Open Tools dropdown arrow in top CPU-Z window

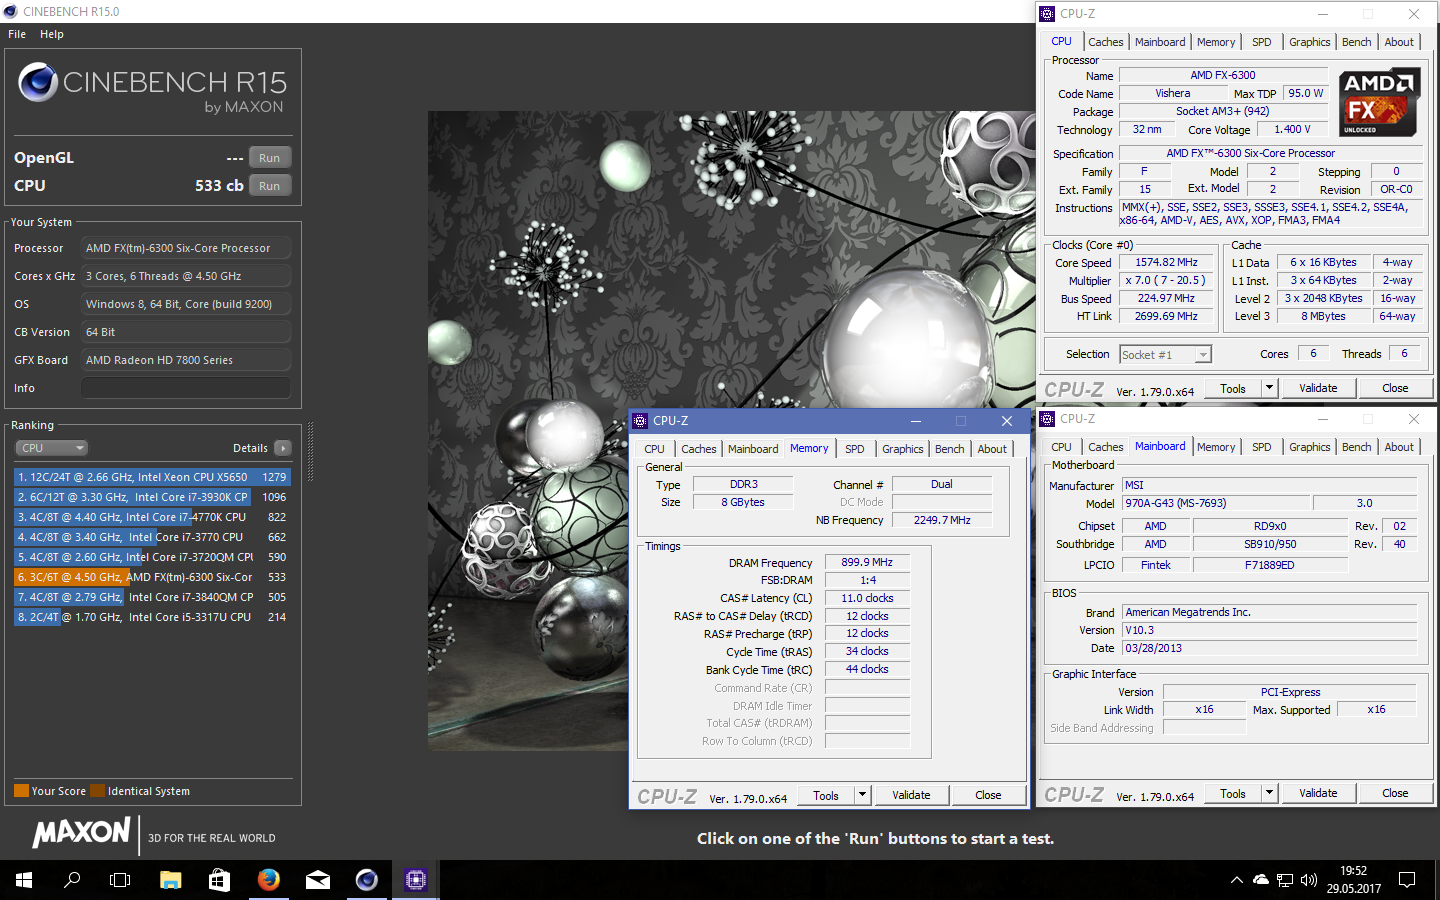[1270, 388]
